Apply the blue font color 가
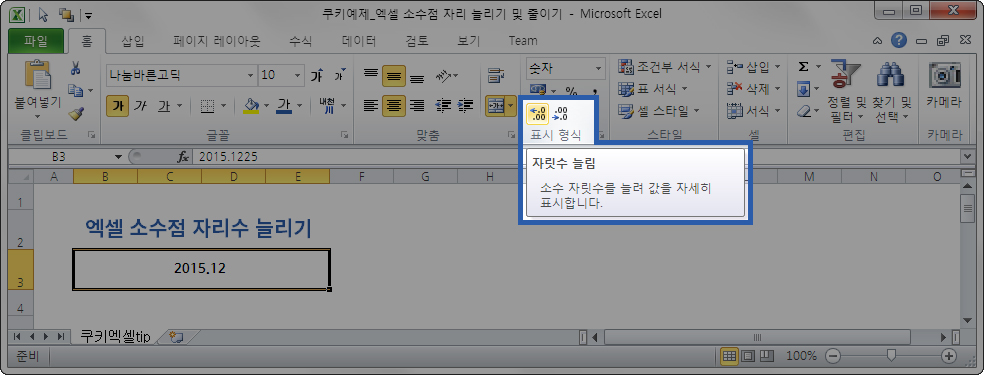 284,107
